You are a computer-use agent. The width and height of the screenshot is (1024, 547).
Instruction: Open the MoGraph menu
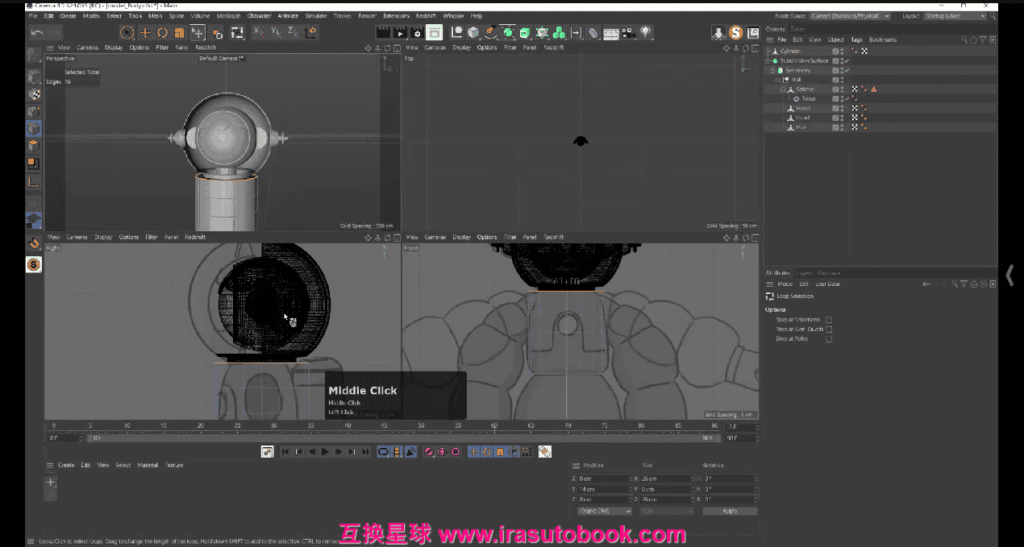click(229, 16)
